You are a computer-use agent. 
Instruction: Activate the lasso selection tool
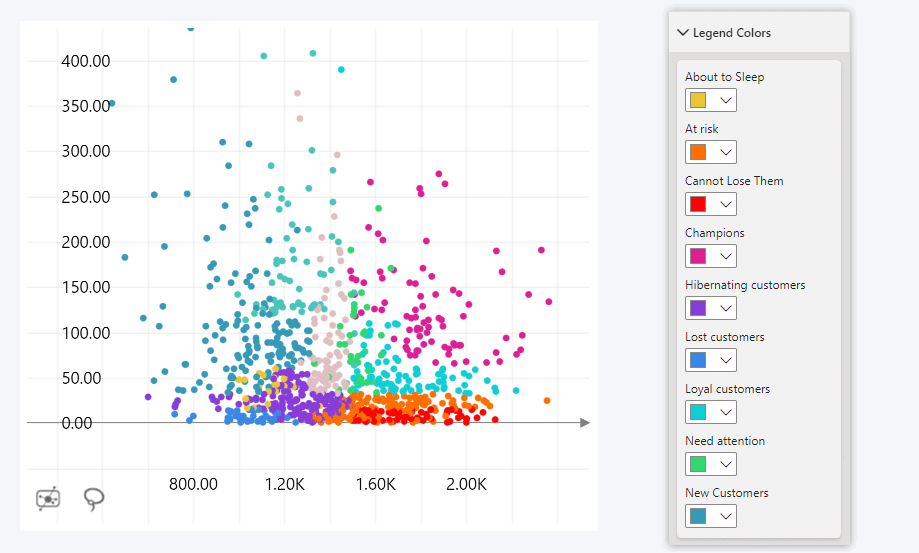tap(94, 498)
